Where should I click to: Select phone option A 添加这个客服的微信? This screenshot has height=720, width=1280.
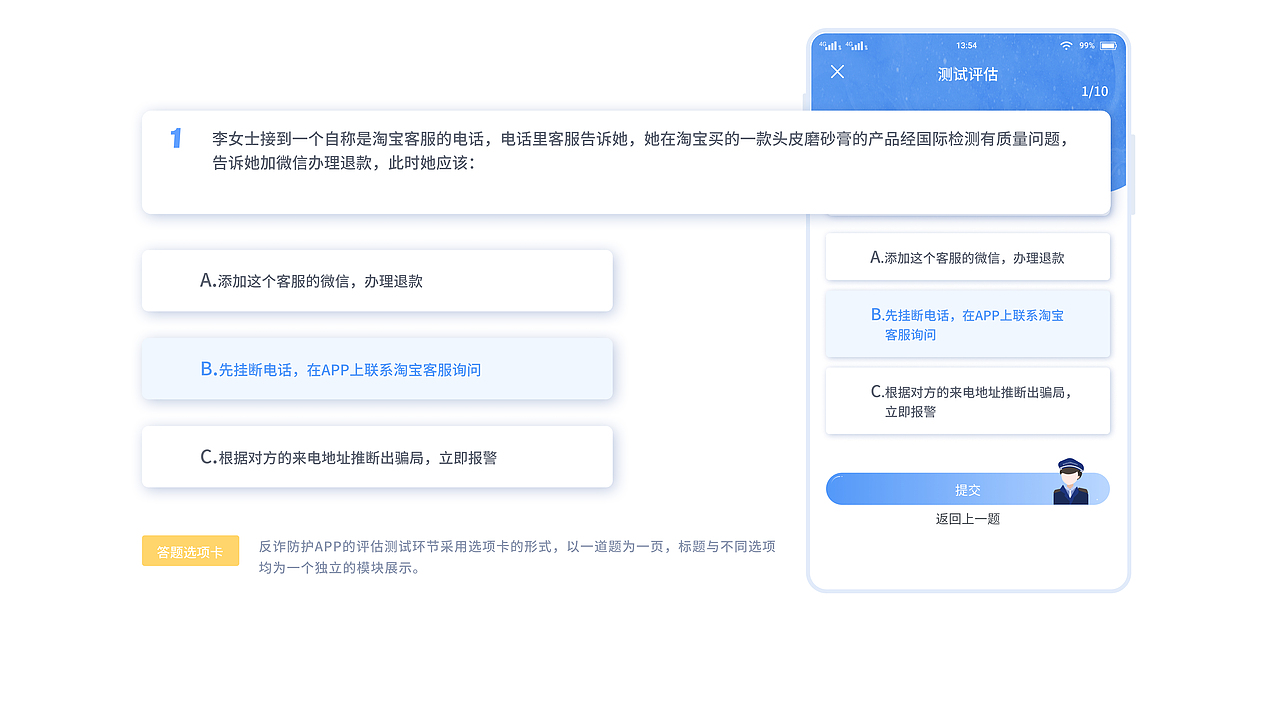click(x=968, y=257)
